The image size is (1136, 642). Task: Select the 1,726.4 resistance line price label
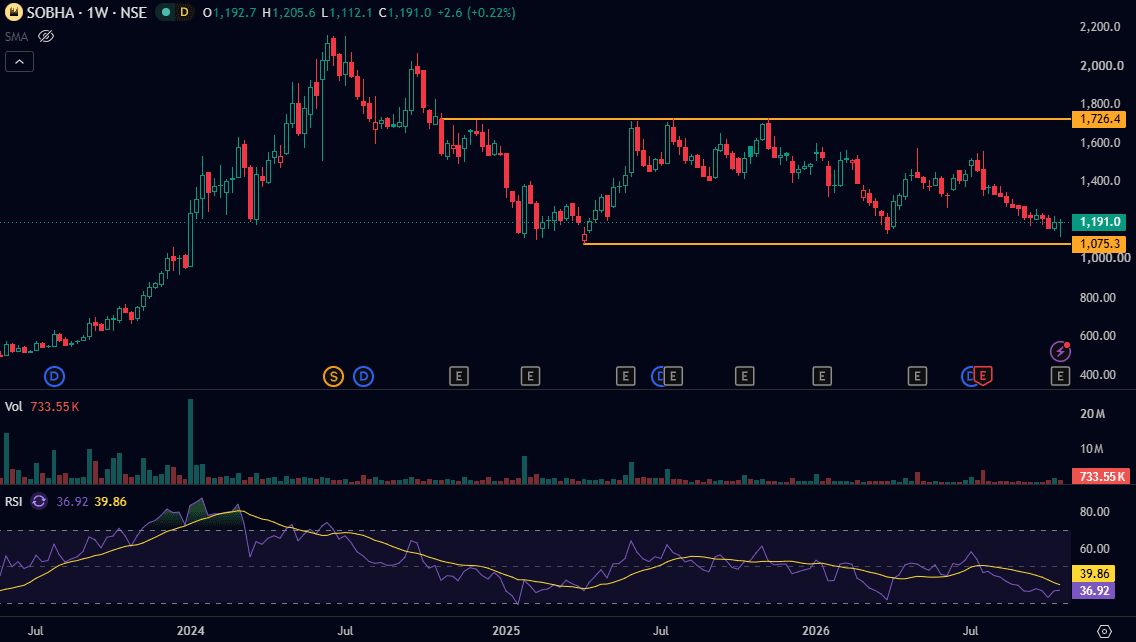pyautogui.click(x=1099, y=120)
